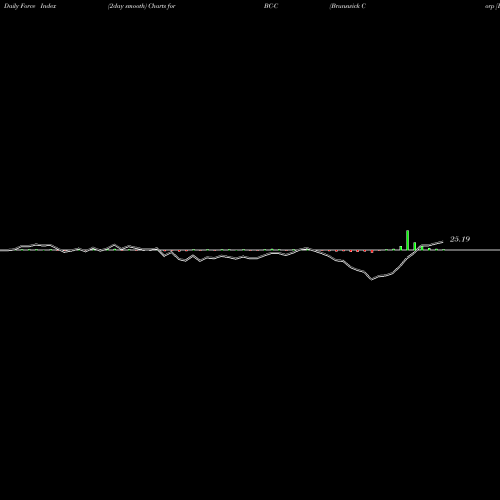
Task: Click the '(2day smooth) Charts for' text
Action: coord(142,6)
